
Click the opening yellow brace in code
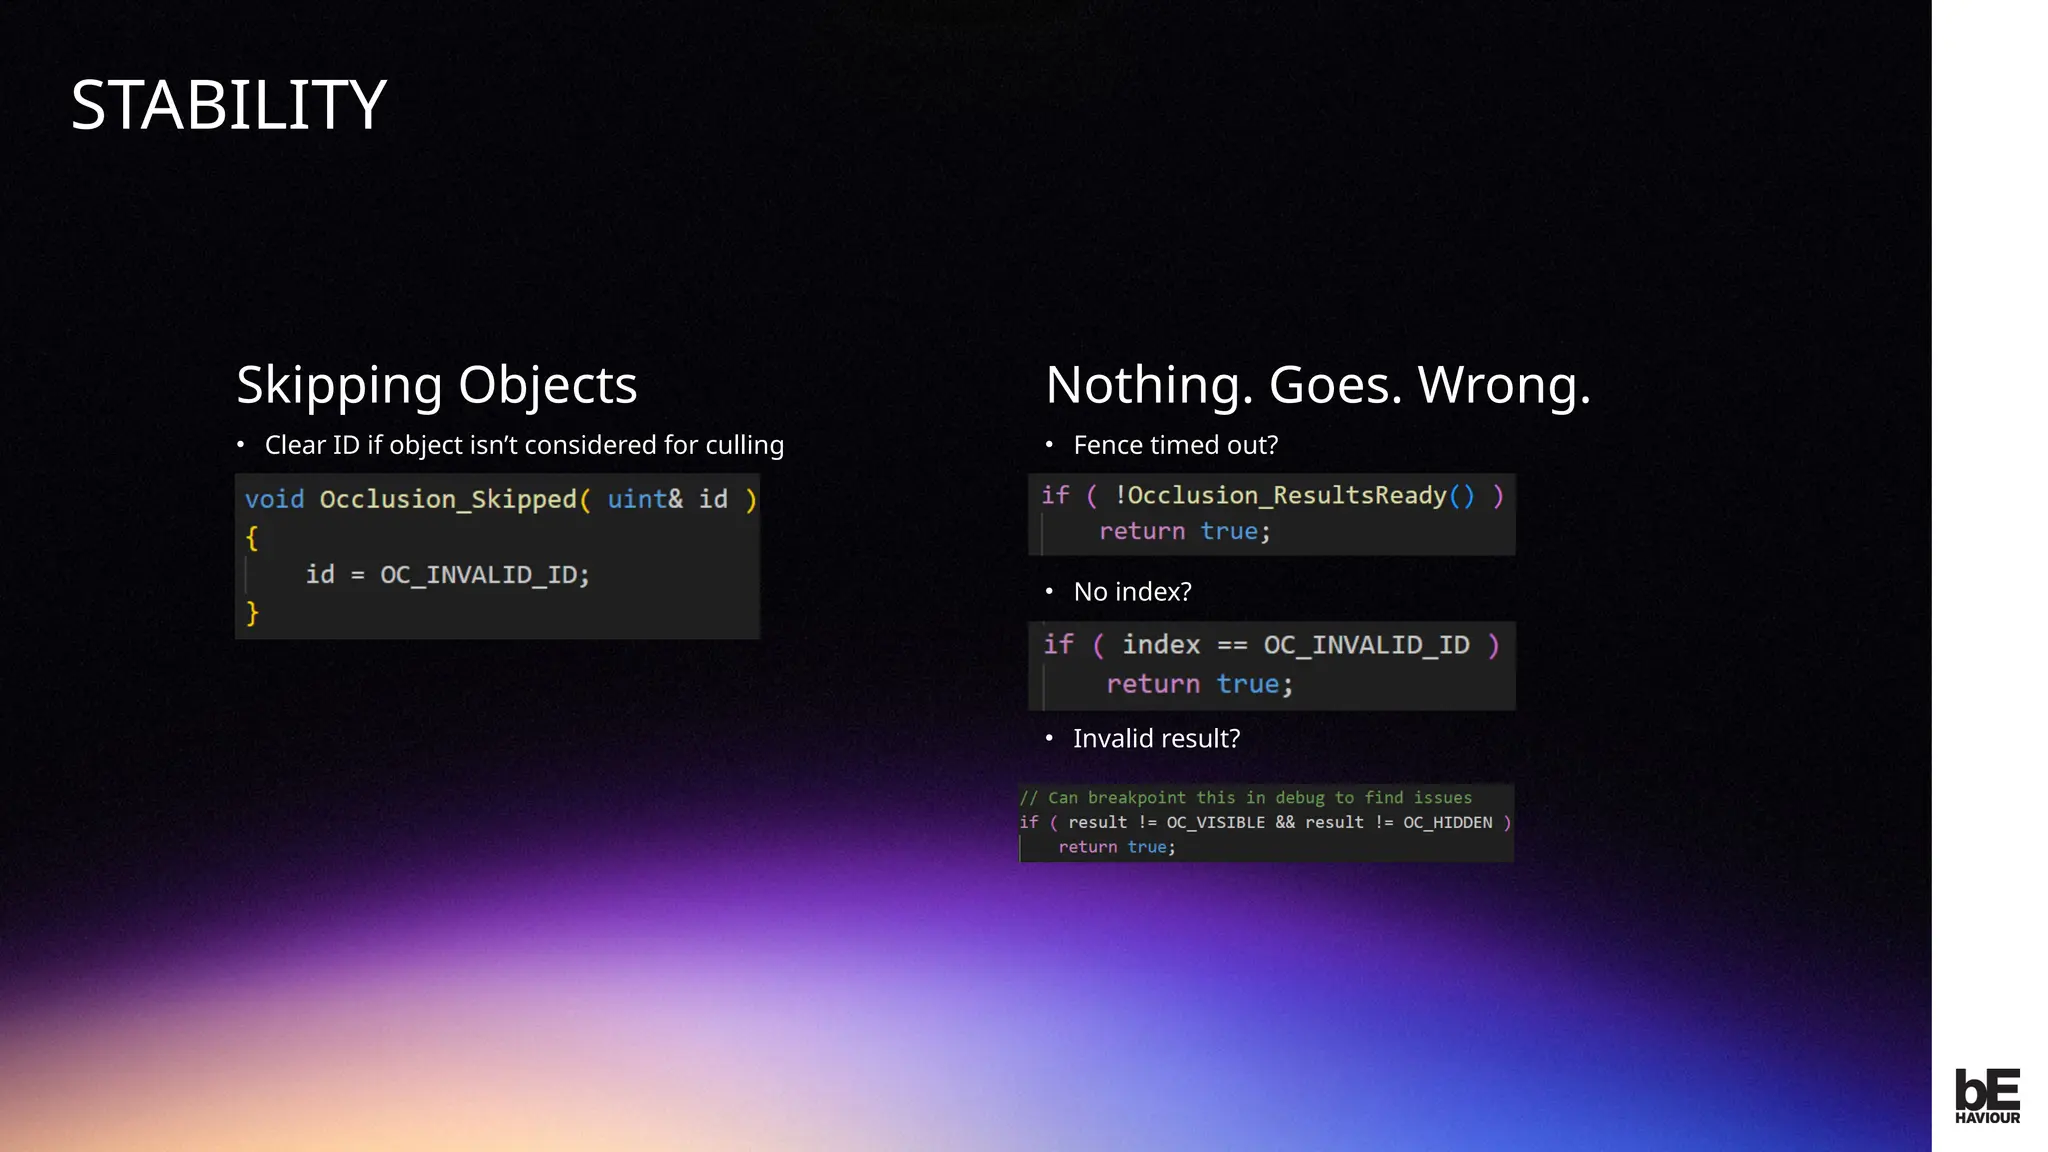(252, 538)
